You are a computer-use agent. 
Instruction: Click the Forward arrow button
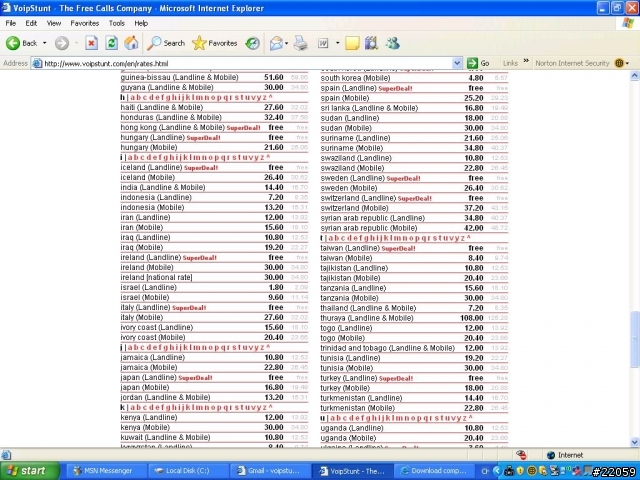click(62, 43)
